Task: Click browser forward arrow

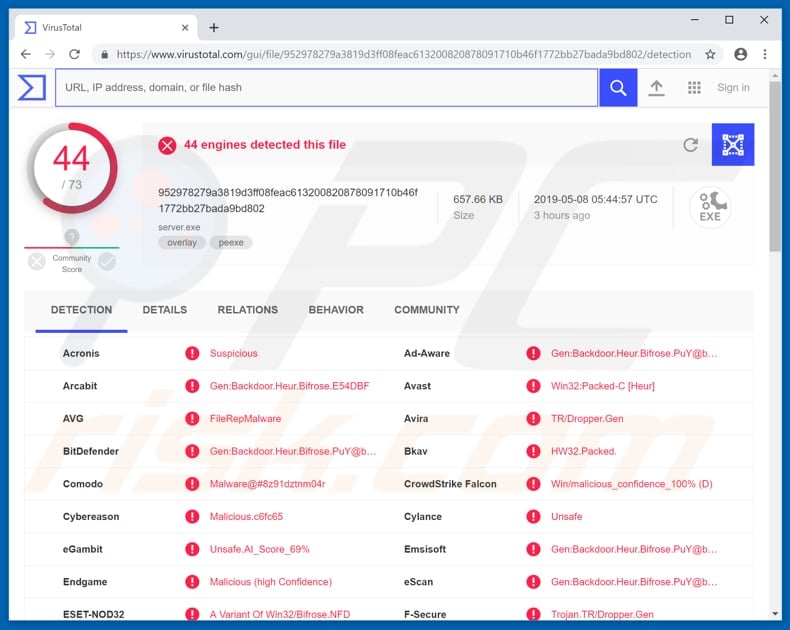Action: tap(50, 54)
